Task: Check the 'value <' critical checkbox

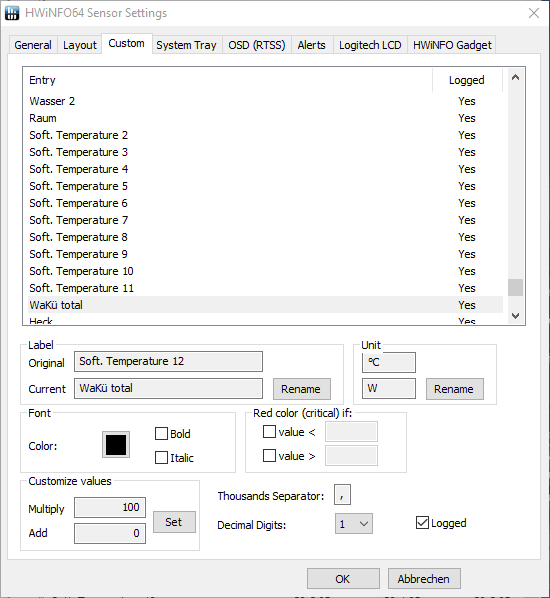Action: pyautogui.click(x=269, y=432)
